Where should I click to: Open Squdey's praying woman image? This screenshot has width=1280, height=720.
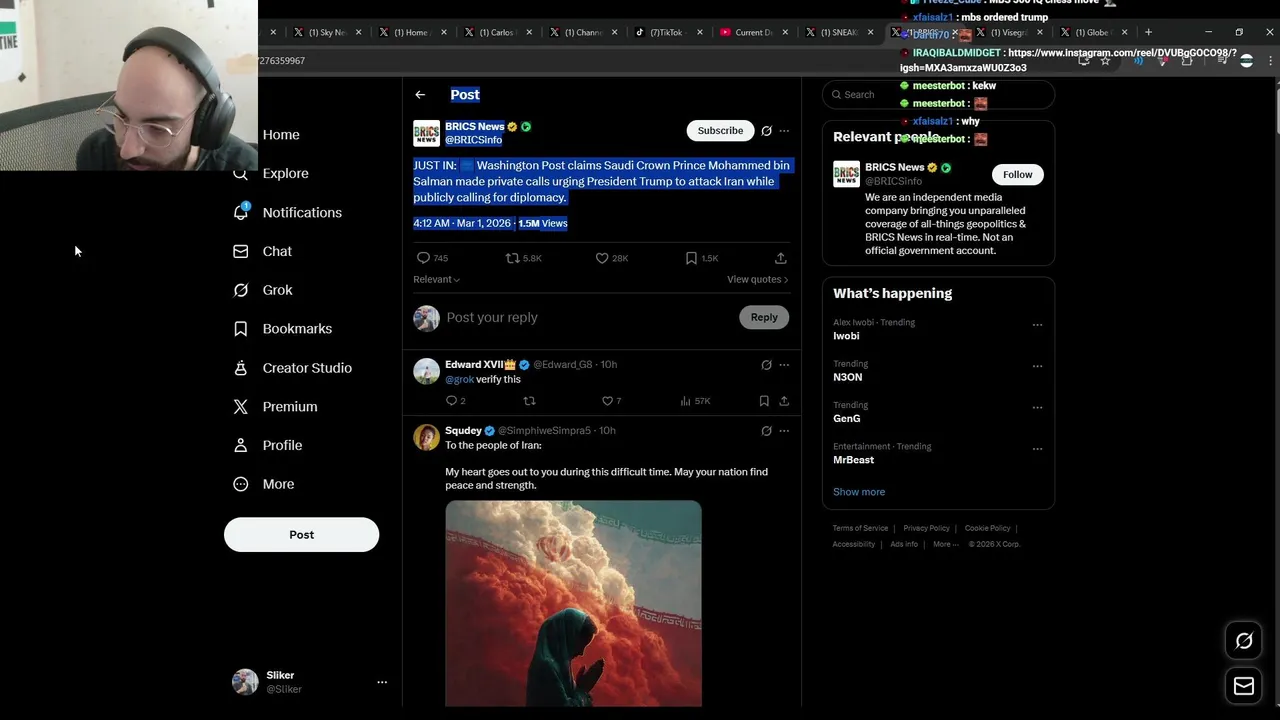[573, 603]
